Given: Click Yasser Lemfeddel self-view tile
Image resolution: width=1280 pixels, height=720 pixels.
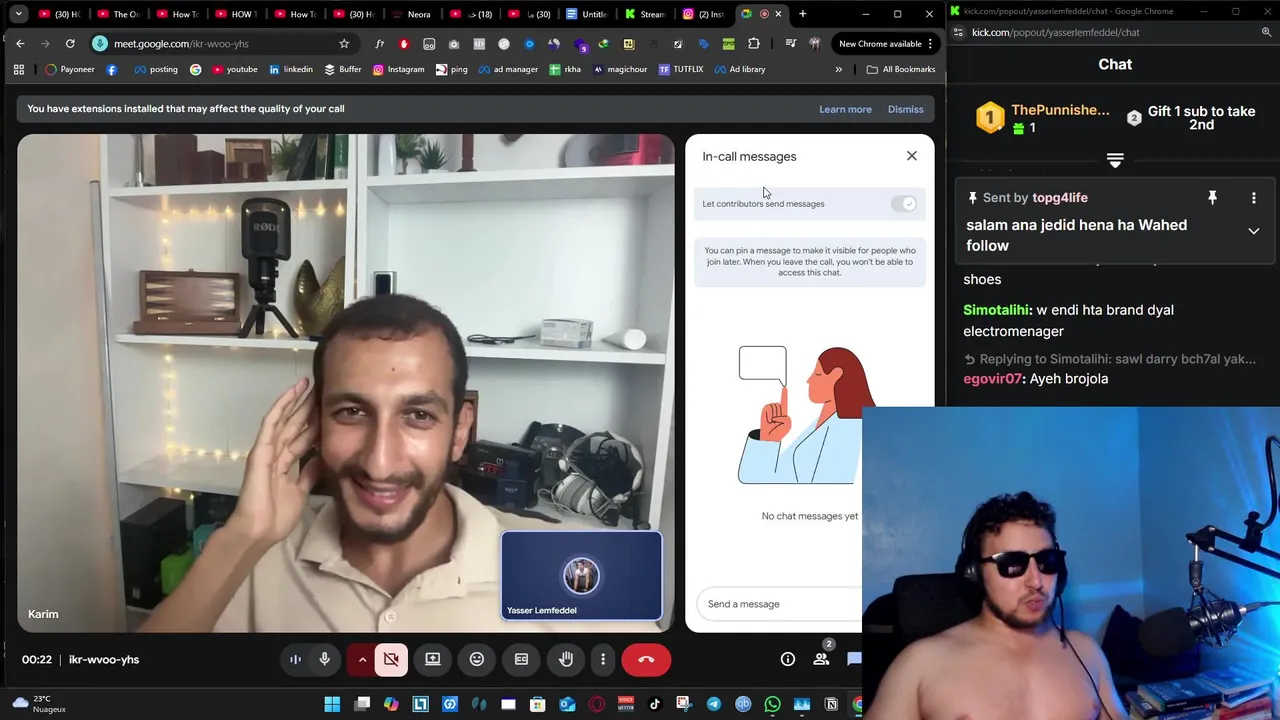Looking at the screenshot, I should [x=581, y=576].
